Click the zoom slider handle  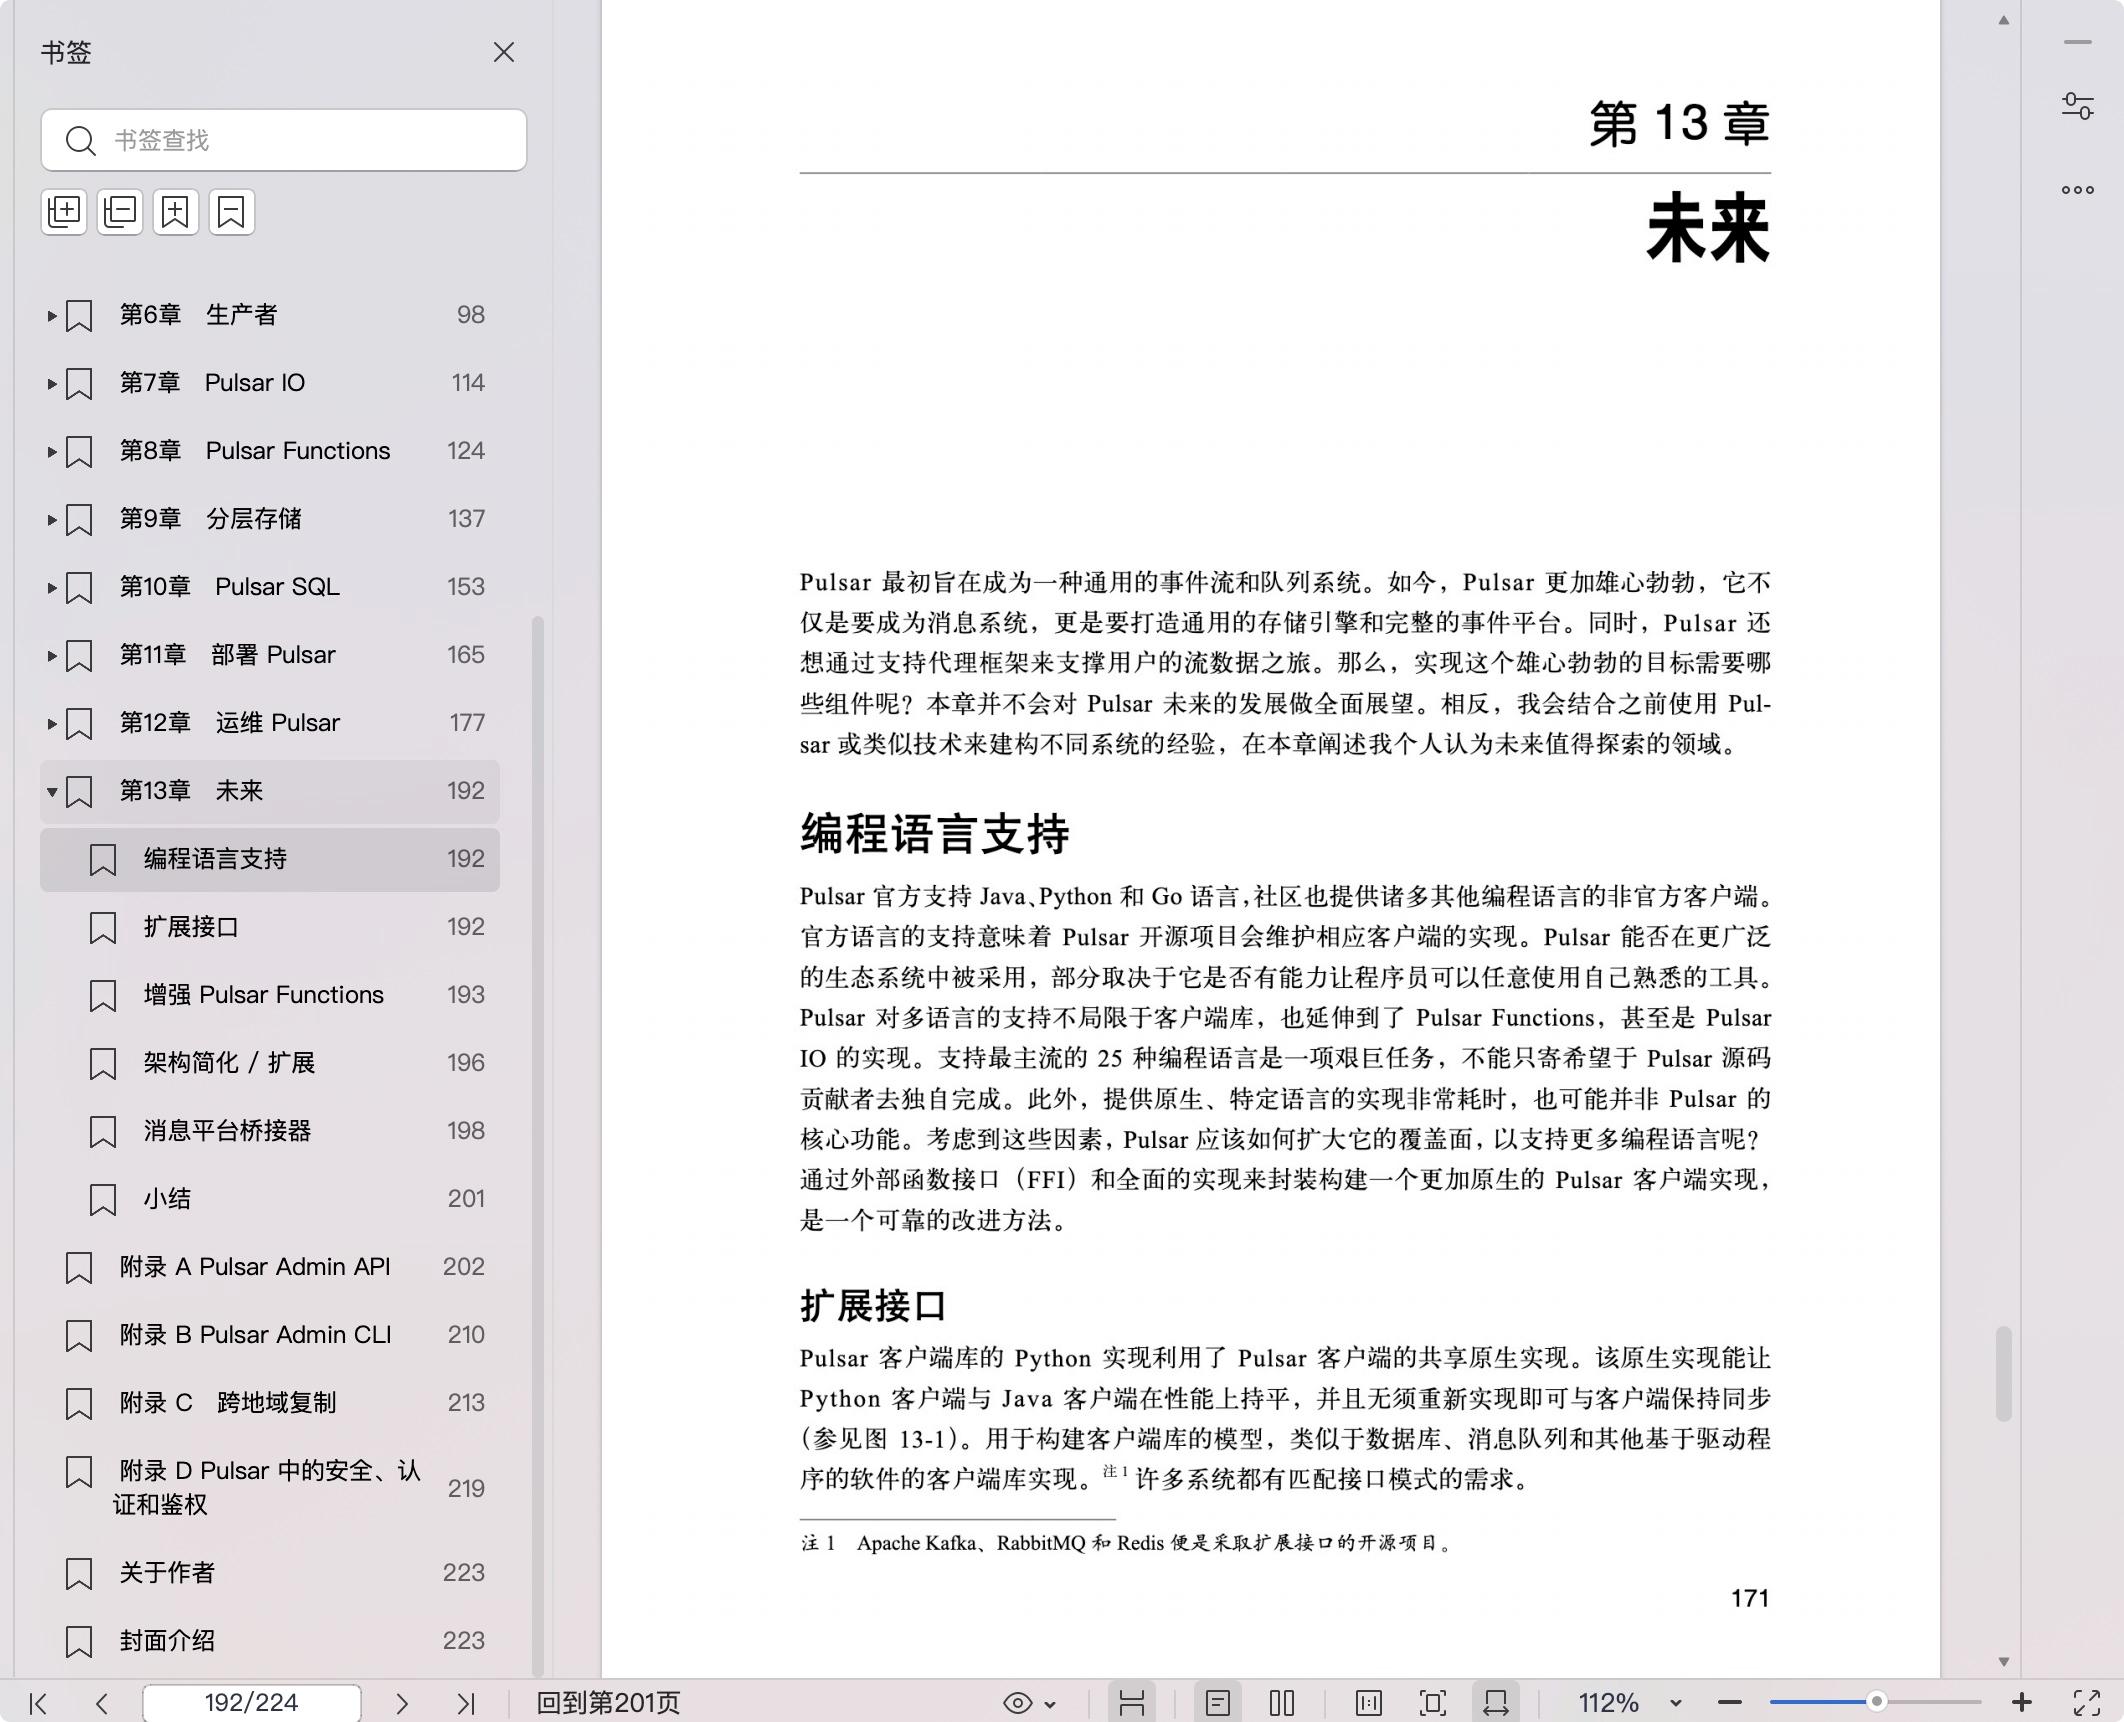tap(1877, 1701)
